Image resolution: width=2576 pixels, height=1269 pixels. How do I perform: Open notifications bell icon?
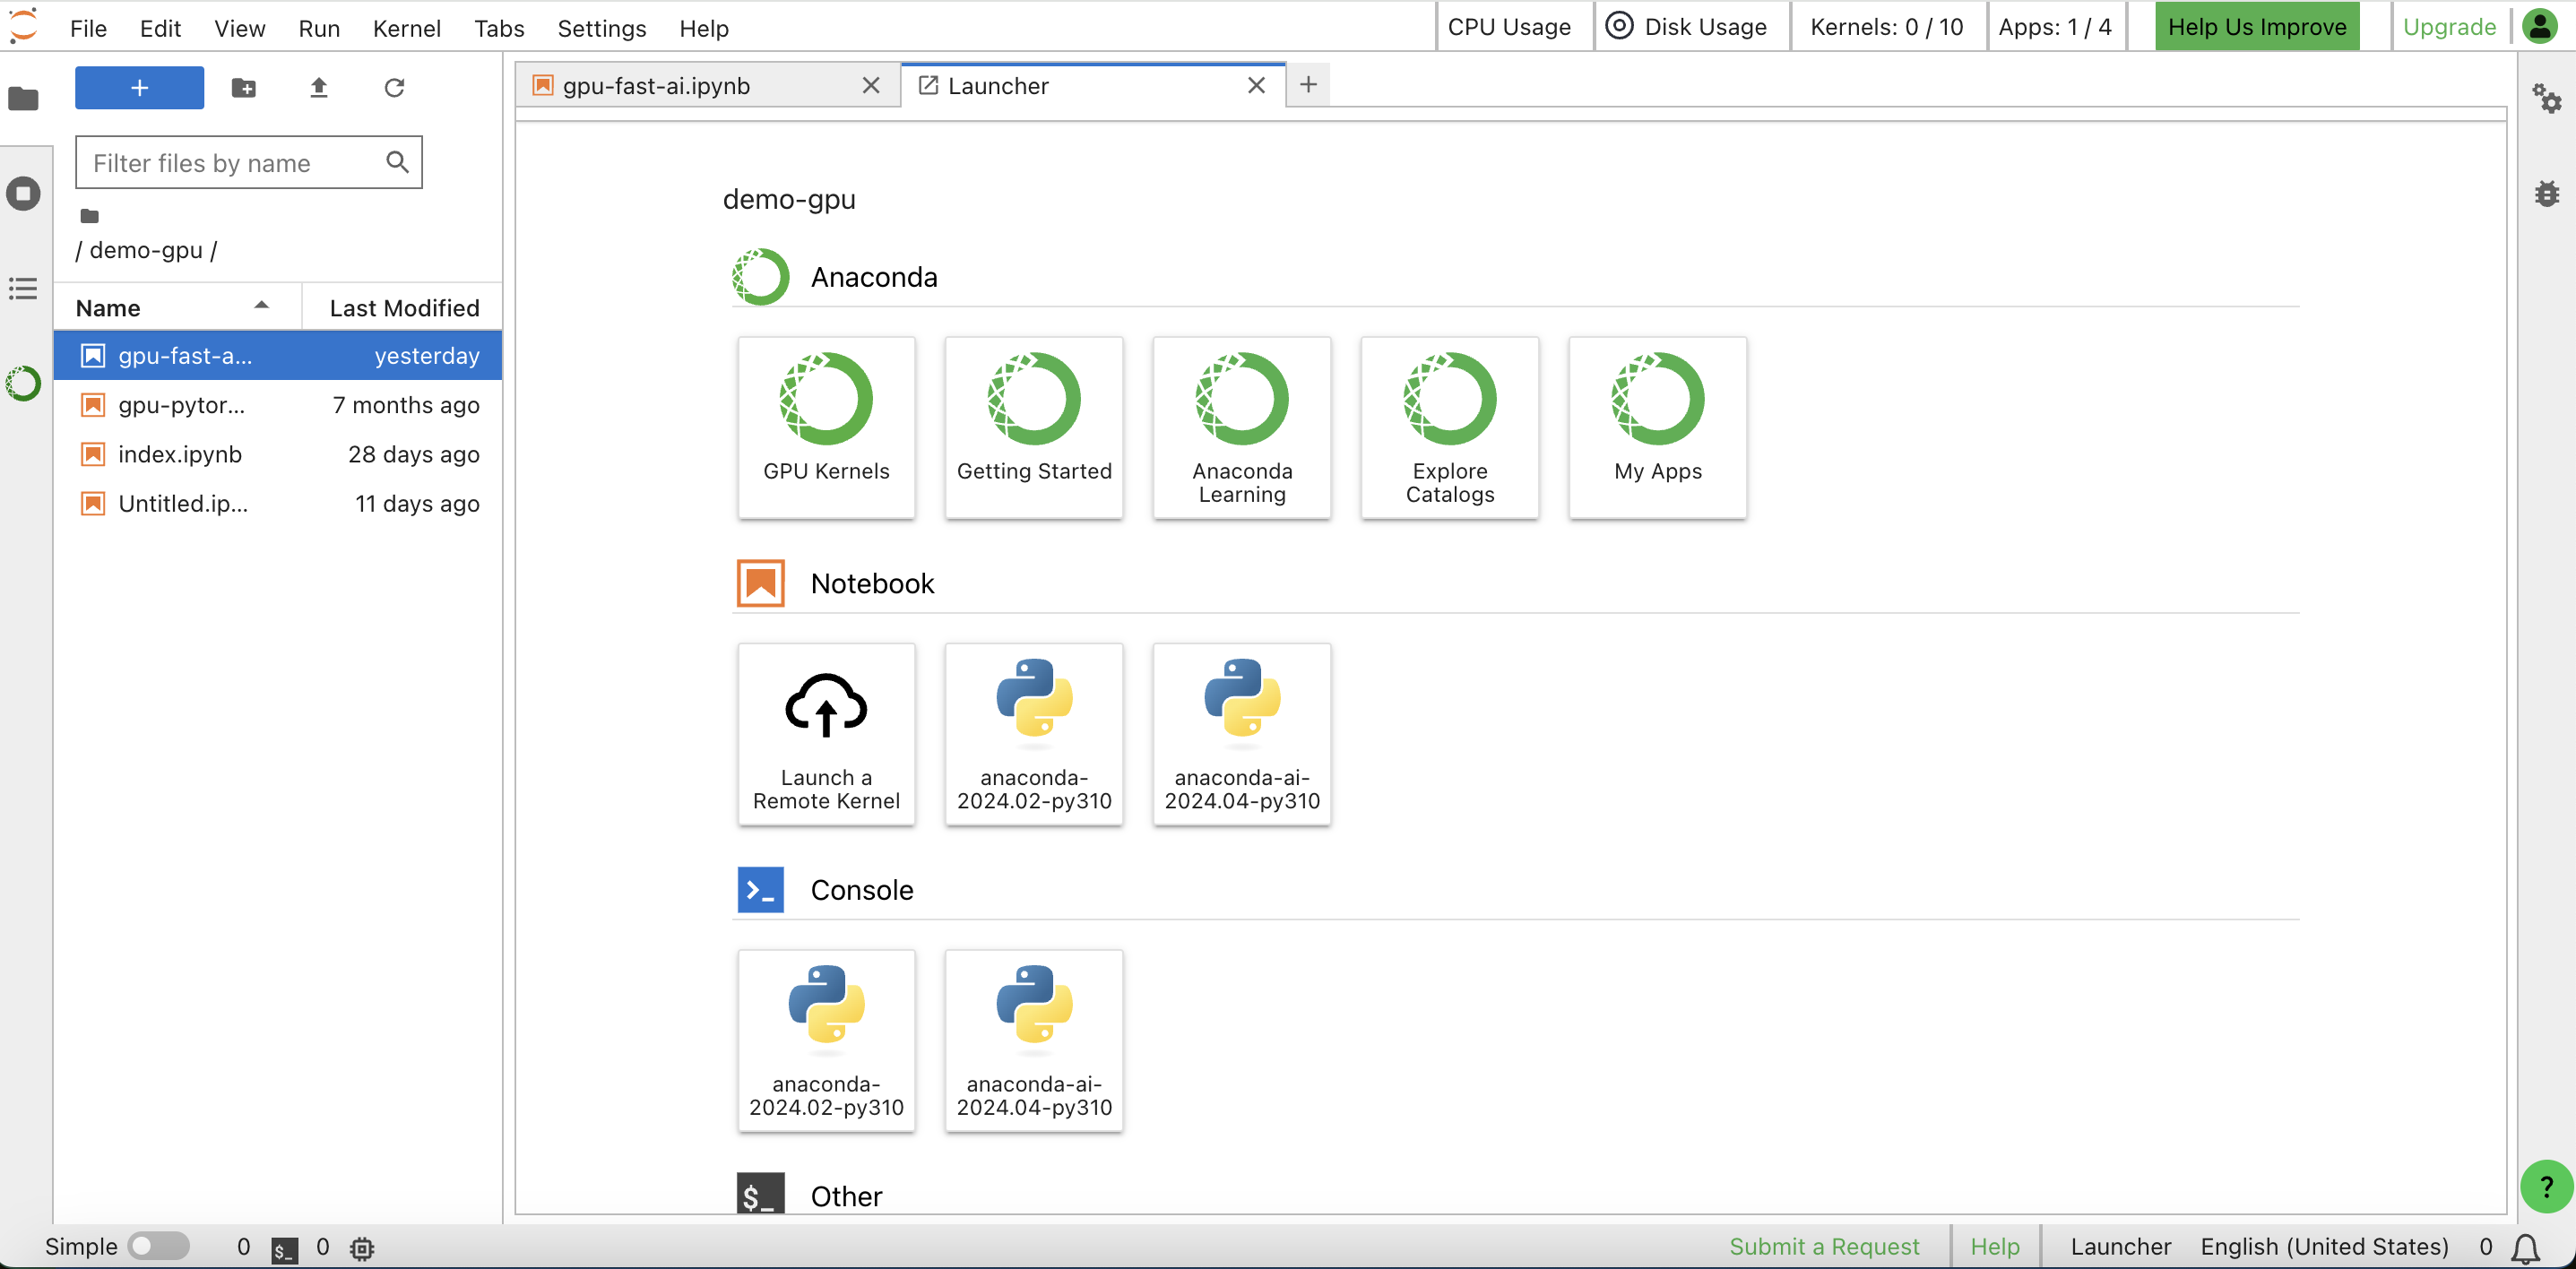[2526, 1248]
